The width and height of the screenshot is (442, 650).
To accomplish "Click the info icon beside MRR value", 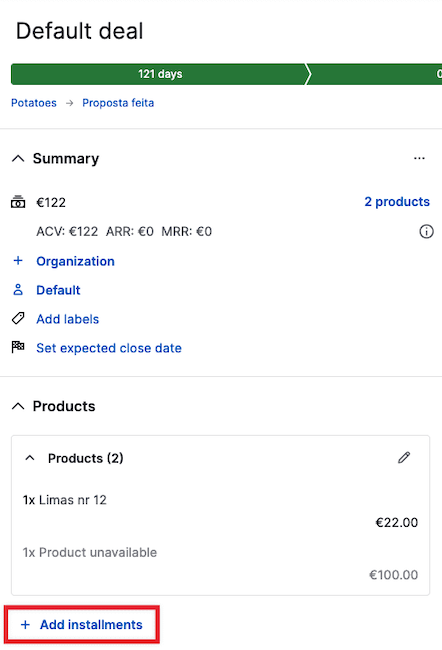I will (426, 231).
